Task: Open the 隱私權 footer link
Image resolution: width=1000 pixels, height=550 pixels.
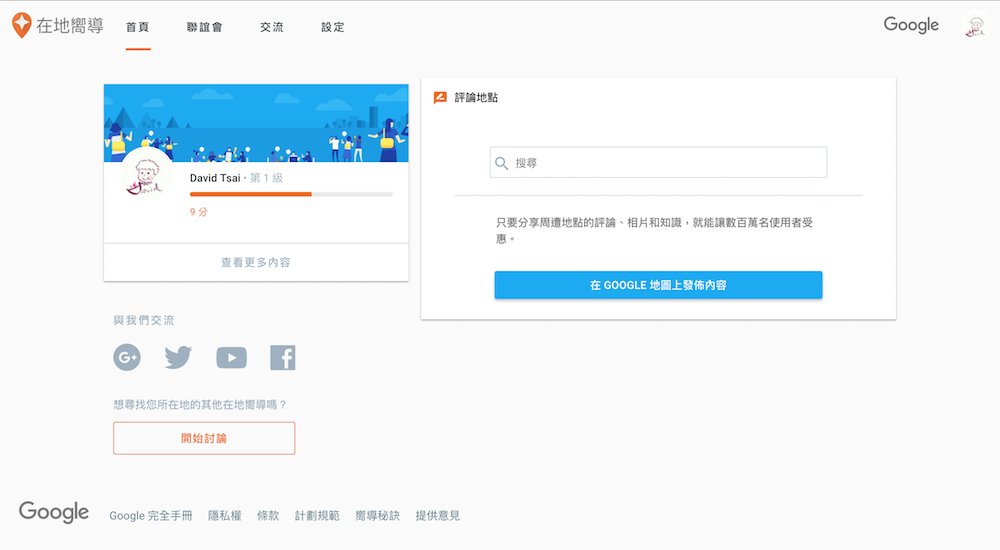Action: (224, 515)
